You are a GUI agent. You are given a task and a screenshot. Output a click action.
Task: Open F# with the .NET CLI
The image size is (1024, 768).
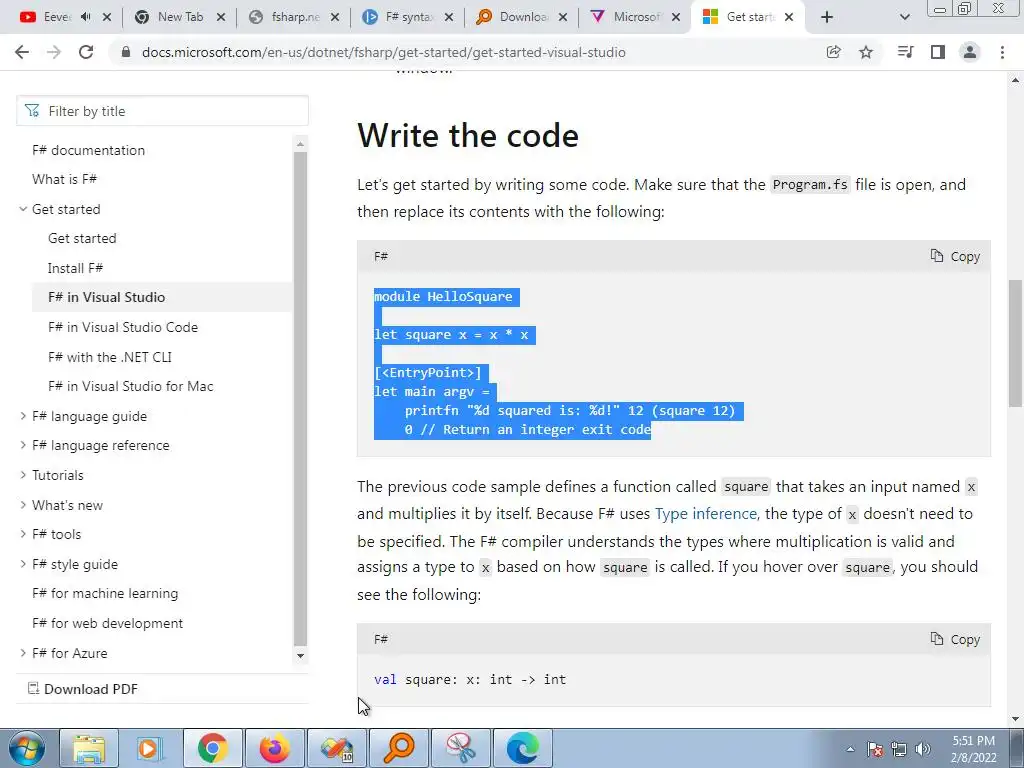110,357
